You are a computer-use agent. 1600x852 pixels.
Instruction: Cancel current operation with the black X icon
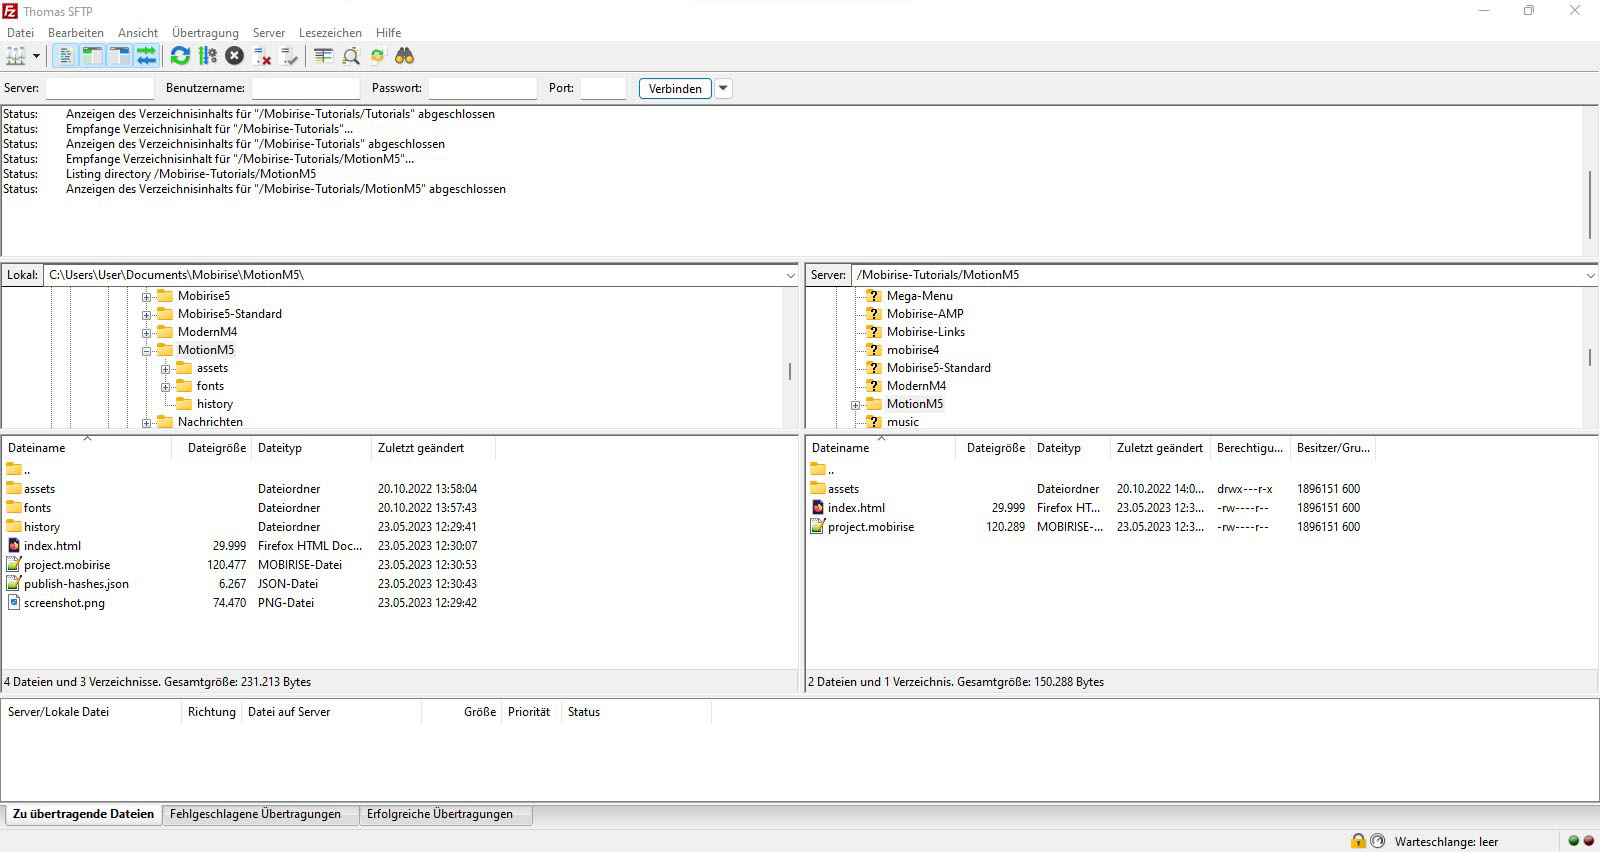click(x=234, y=56)
